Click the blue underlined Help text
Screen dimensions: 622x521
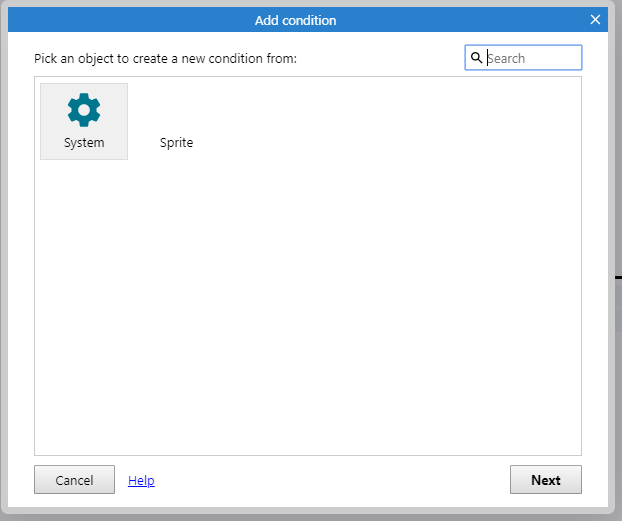click(x=141, y=481)
